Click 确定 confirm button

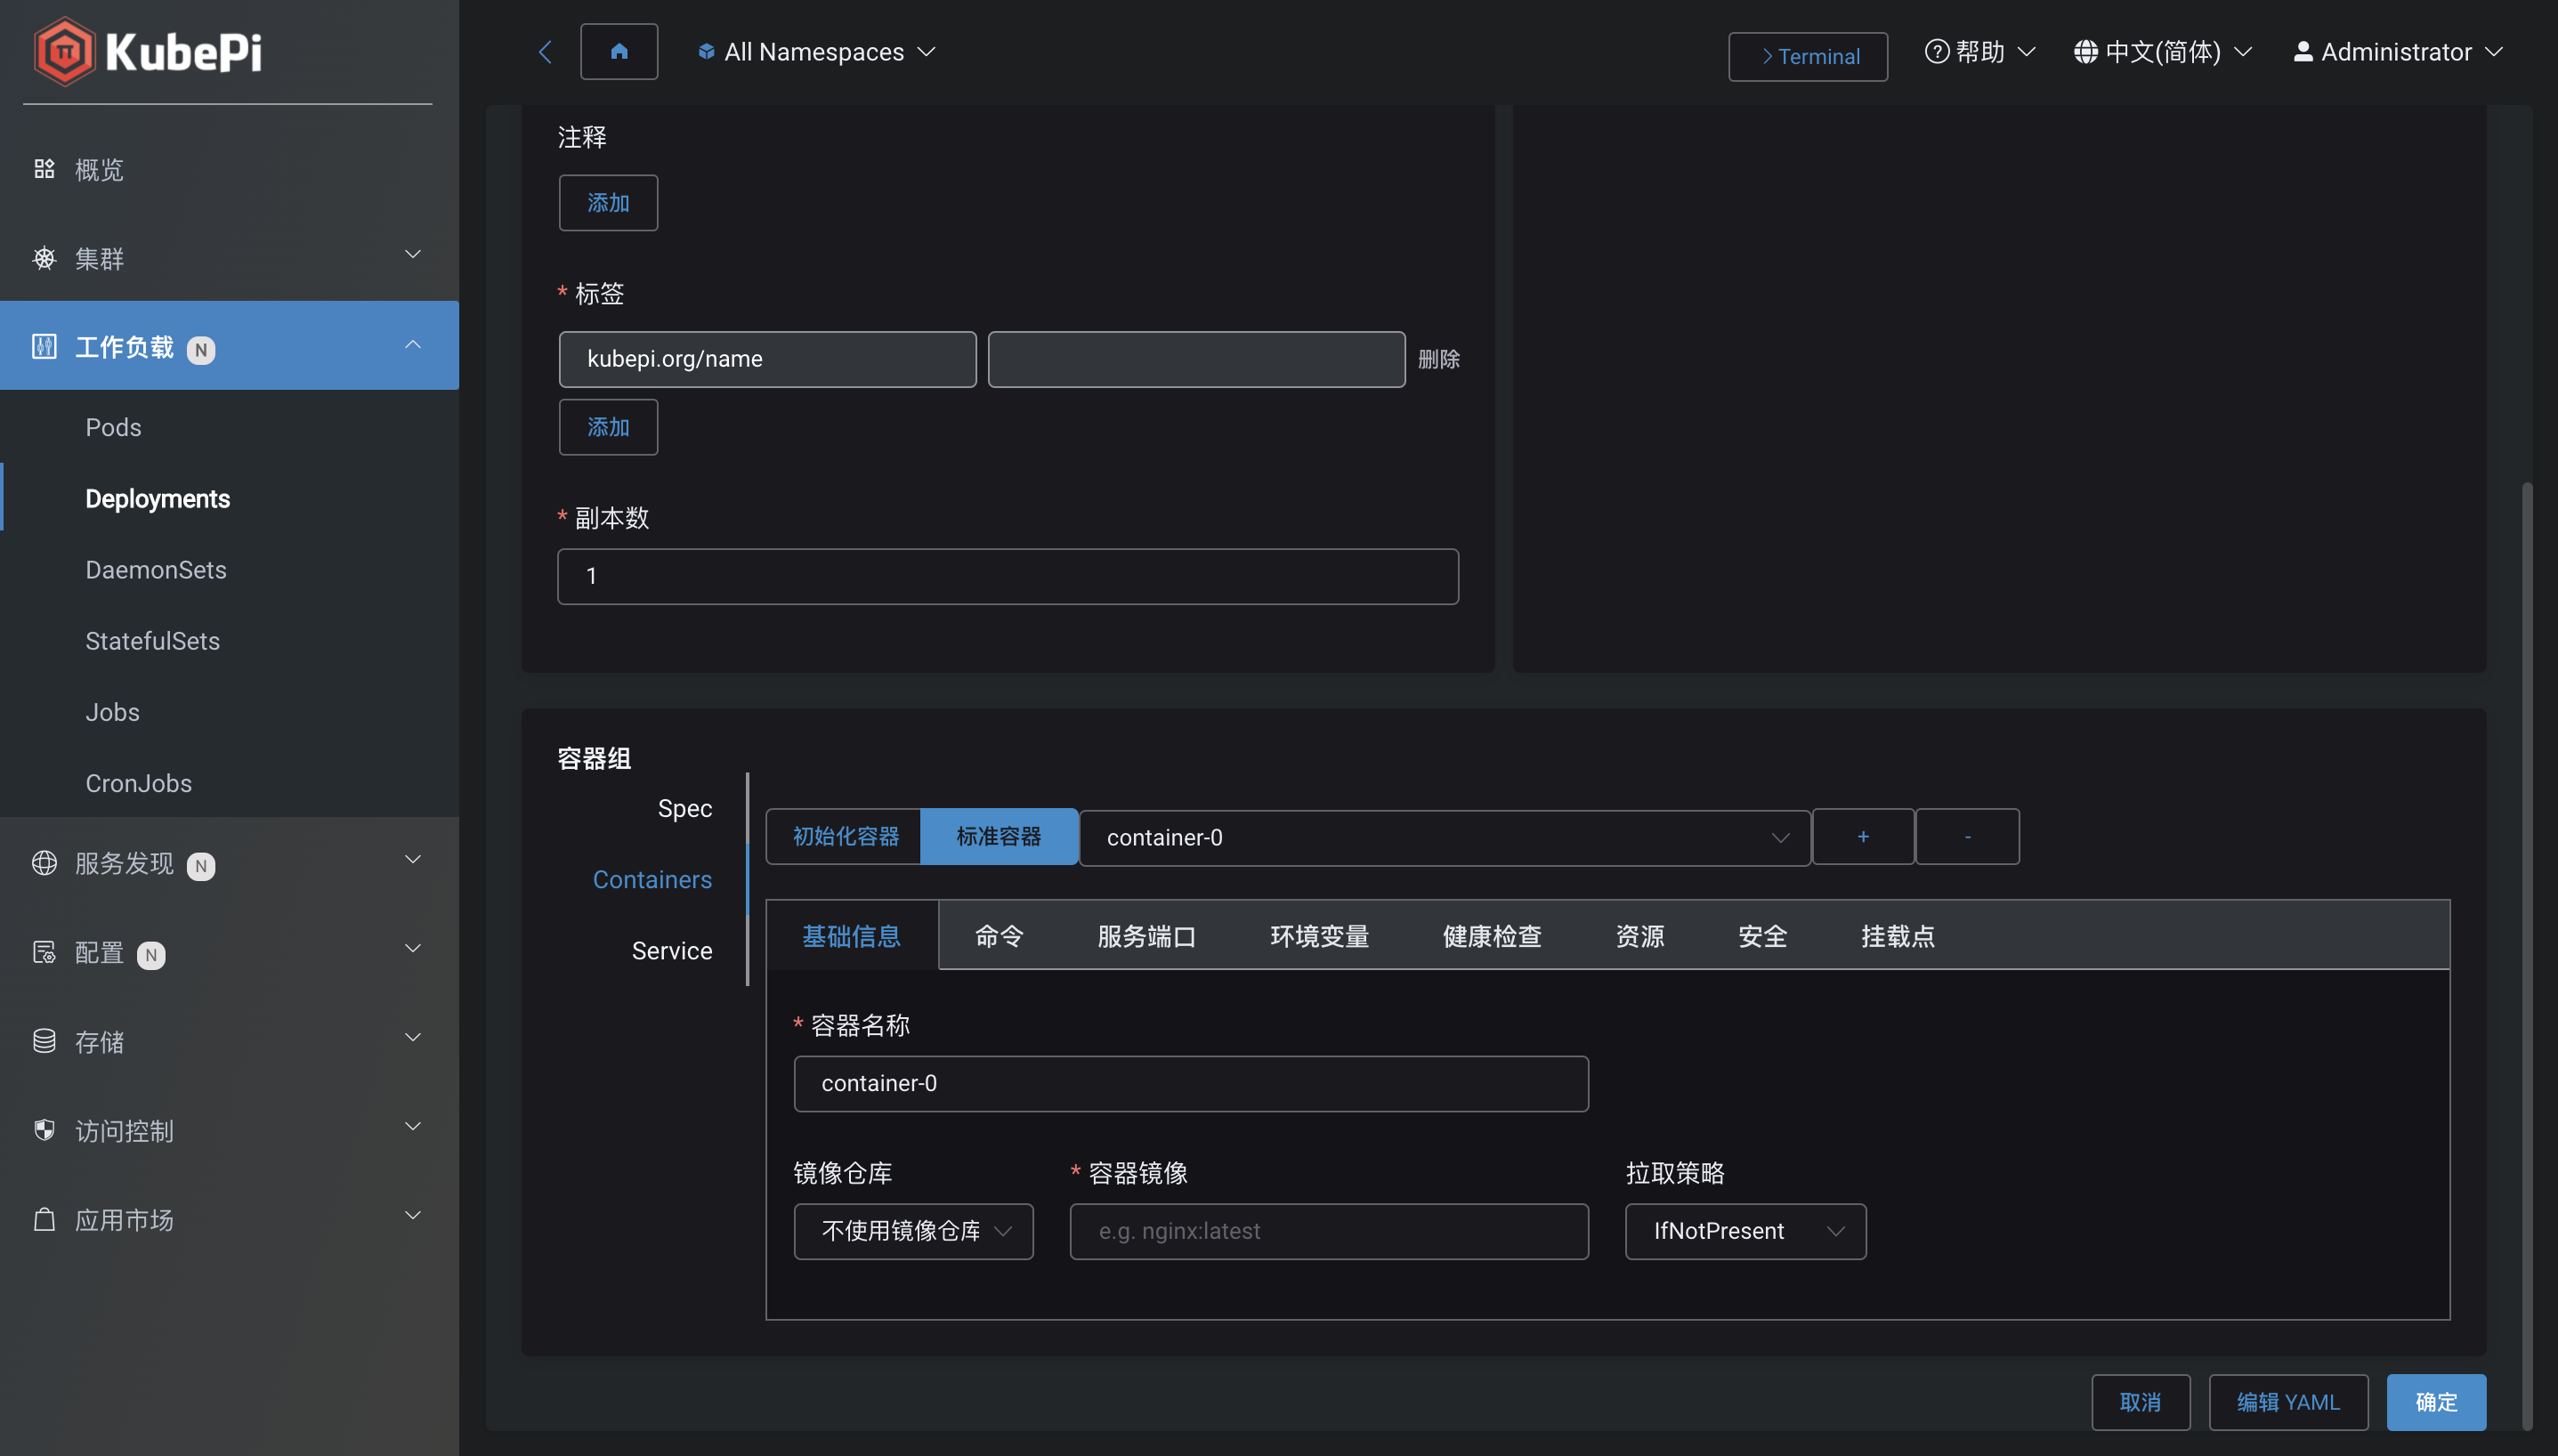[2436, 1402]
